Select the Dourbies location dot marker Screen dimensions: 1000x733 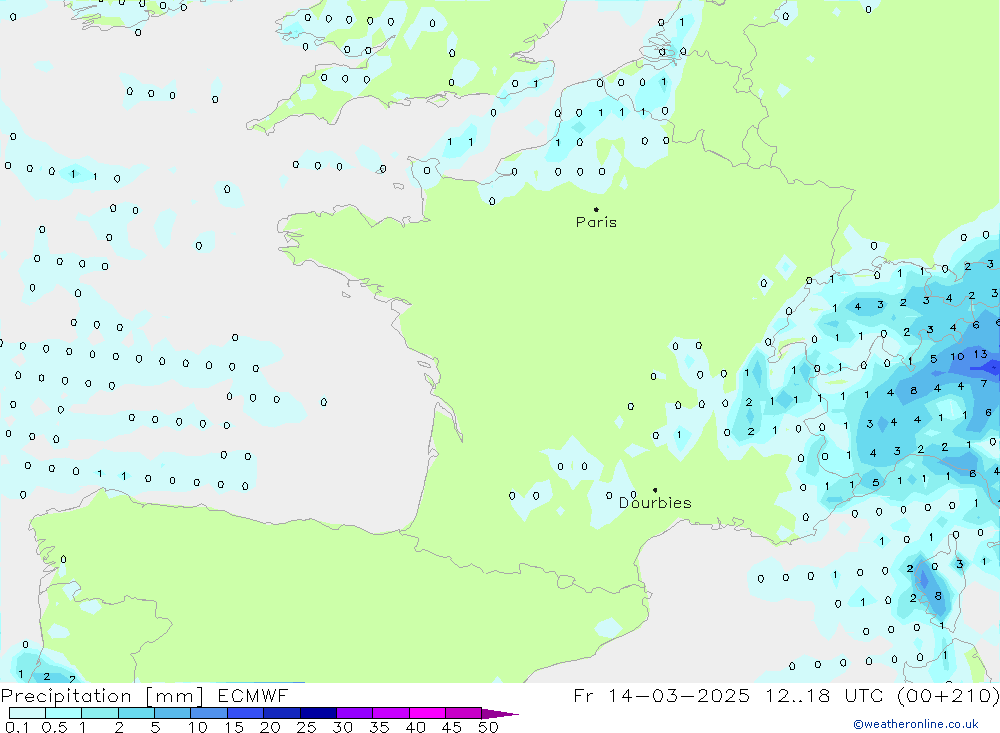tap(655, 490)
